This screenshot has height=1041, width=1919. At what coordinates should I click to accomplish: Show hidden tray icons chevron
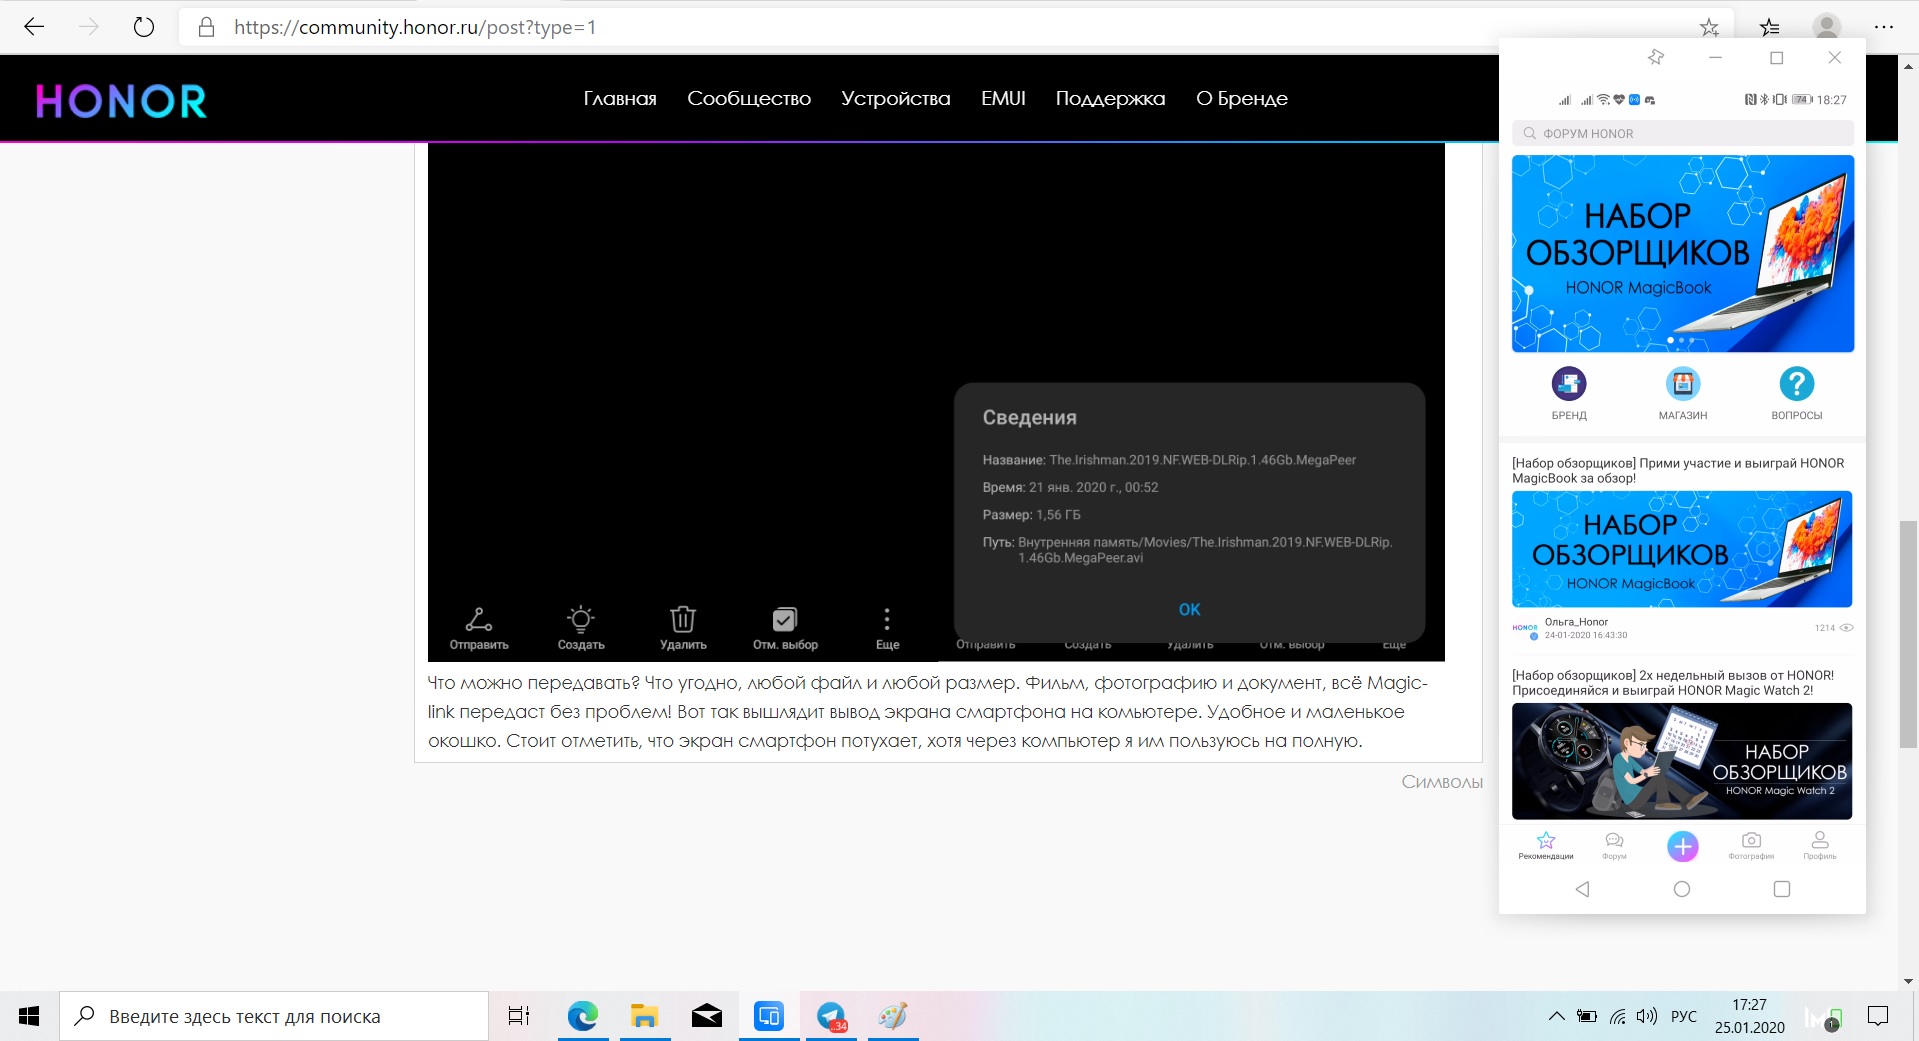click(1556, 1016)
